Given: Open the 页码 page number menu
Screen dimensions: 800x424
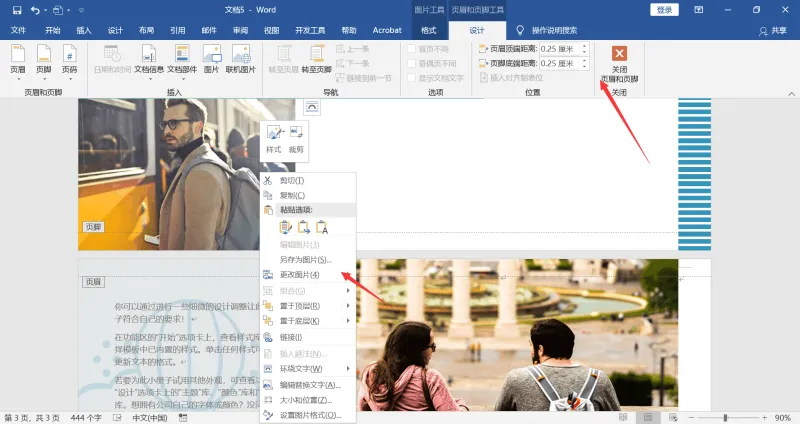Looking at the screenshot, I should [x=70, y=62].
